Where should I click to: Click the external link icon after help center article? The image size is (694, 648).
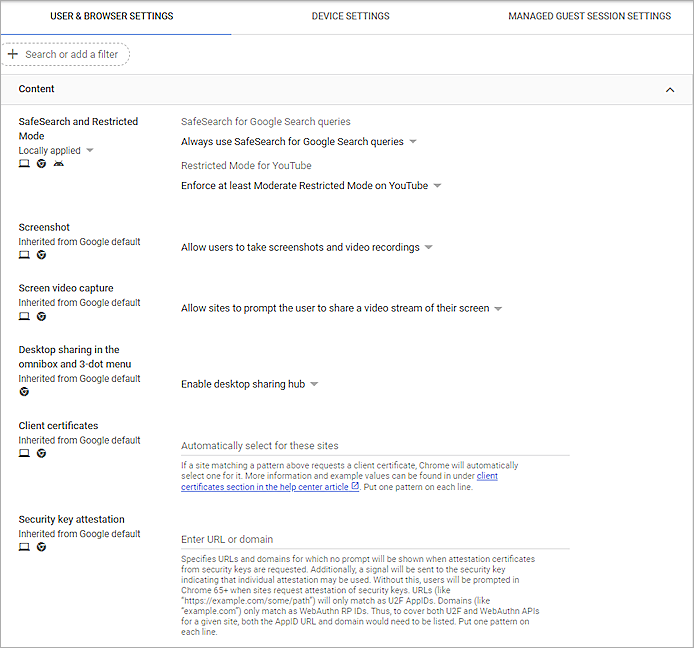355,486
